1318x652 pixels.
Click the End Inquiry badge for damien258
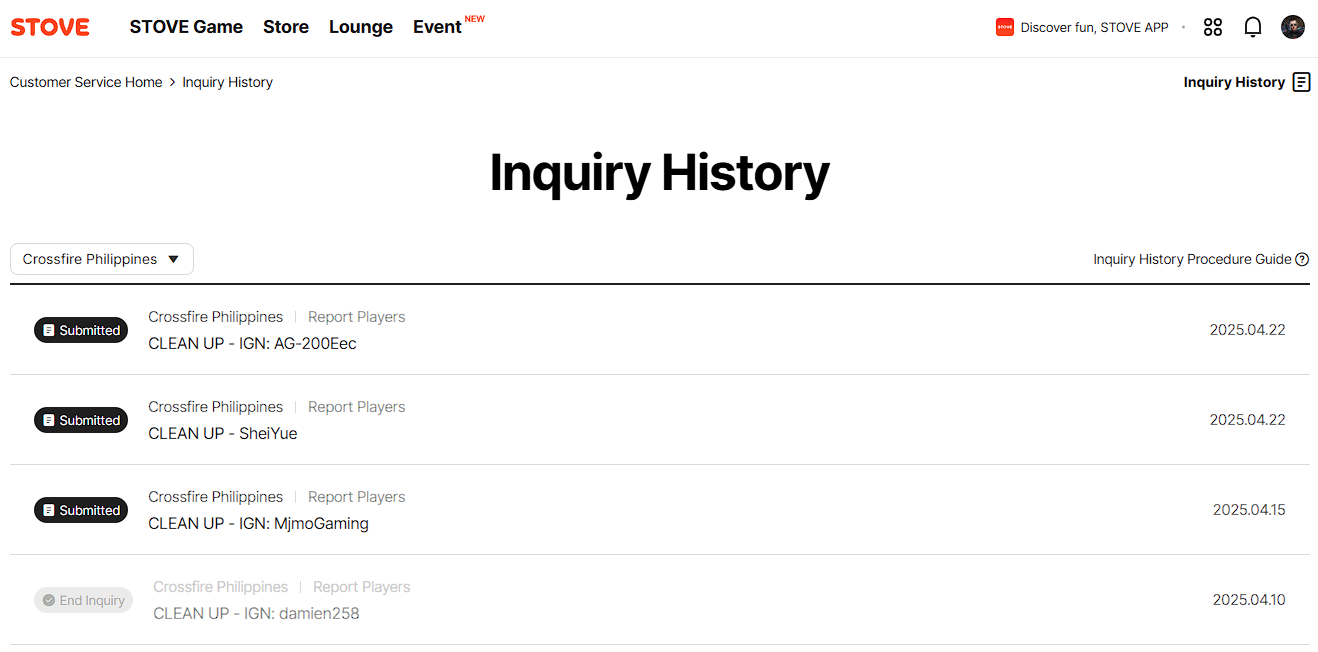pos(83,600)
